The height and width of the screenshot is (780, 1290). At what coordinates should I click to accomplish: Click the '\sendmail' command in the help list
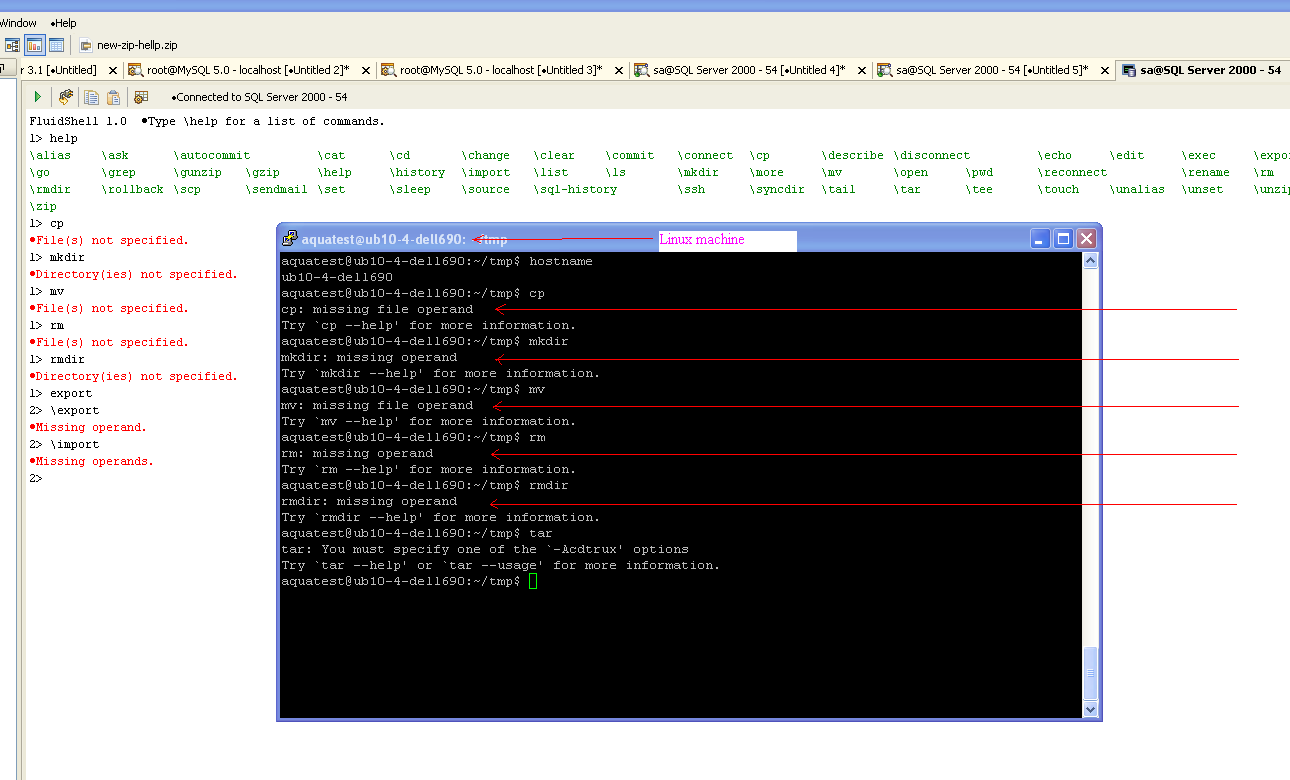click(277, 189)
